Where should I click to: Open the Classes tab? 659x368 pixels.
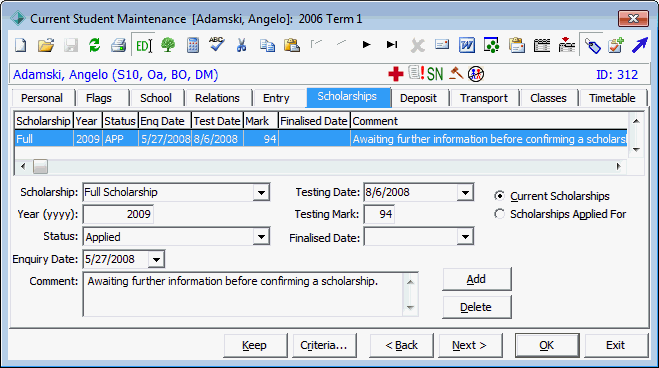point(548,98)
